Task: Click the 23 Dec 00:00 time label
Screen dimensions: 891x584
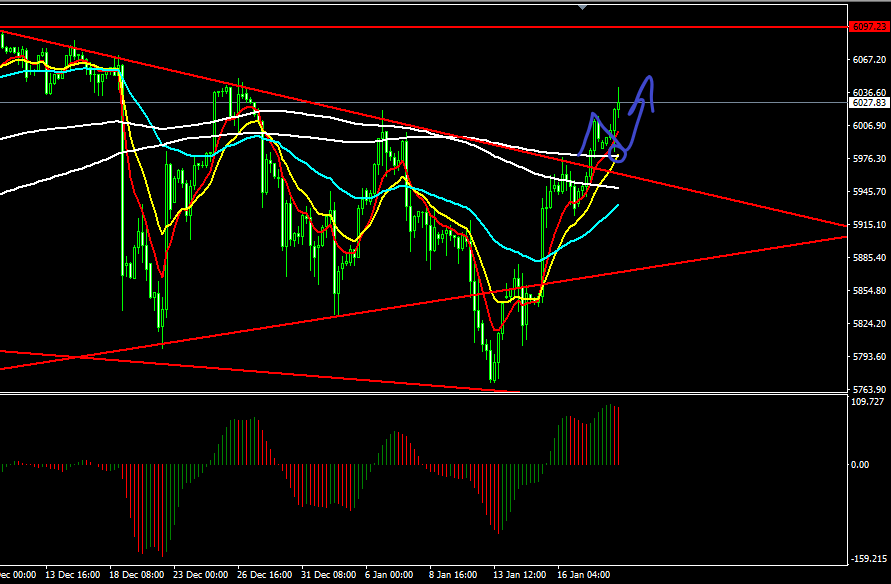Action: coord(201,575)
